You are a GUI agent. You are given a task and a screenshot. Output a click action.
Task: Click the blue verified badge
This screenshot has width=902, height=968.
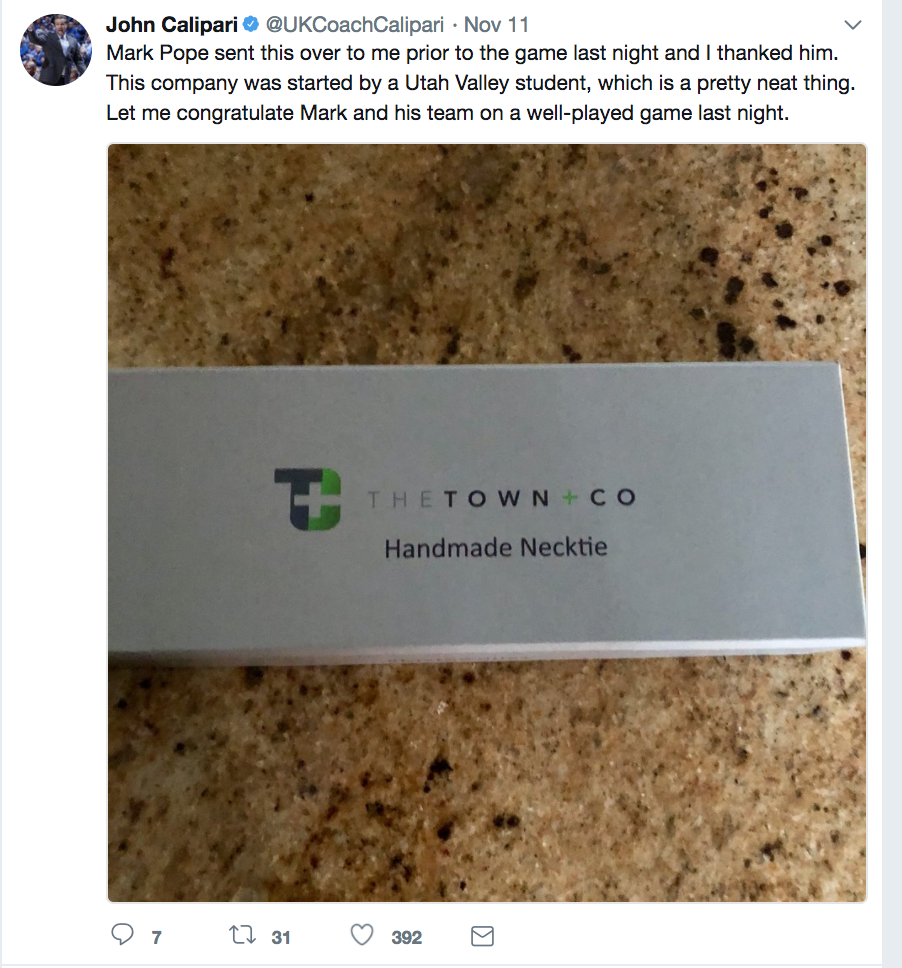pyautogui.click(x=251, y=25)
